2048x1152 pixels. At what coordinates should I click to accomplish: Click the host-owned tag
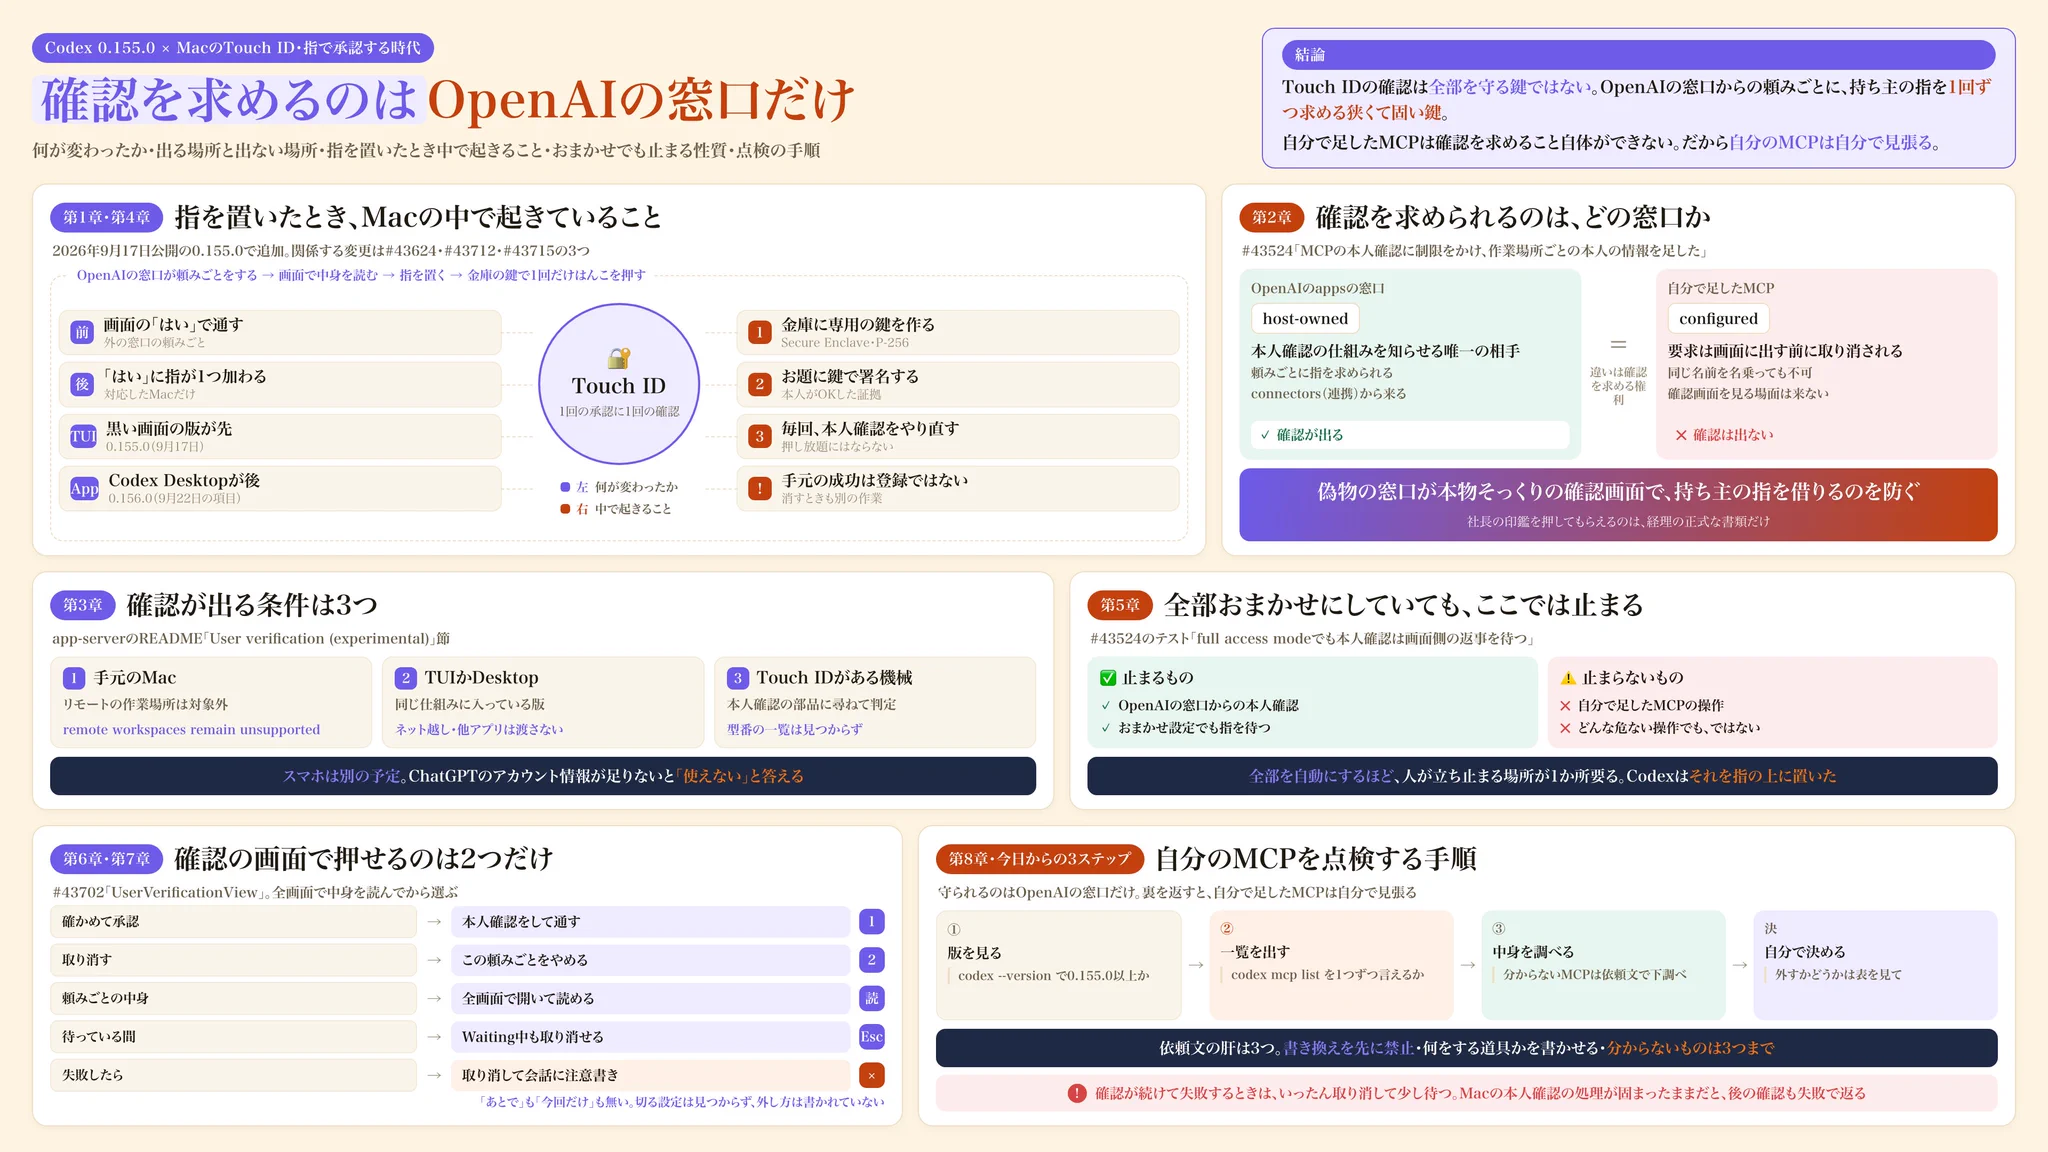1305,319
